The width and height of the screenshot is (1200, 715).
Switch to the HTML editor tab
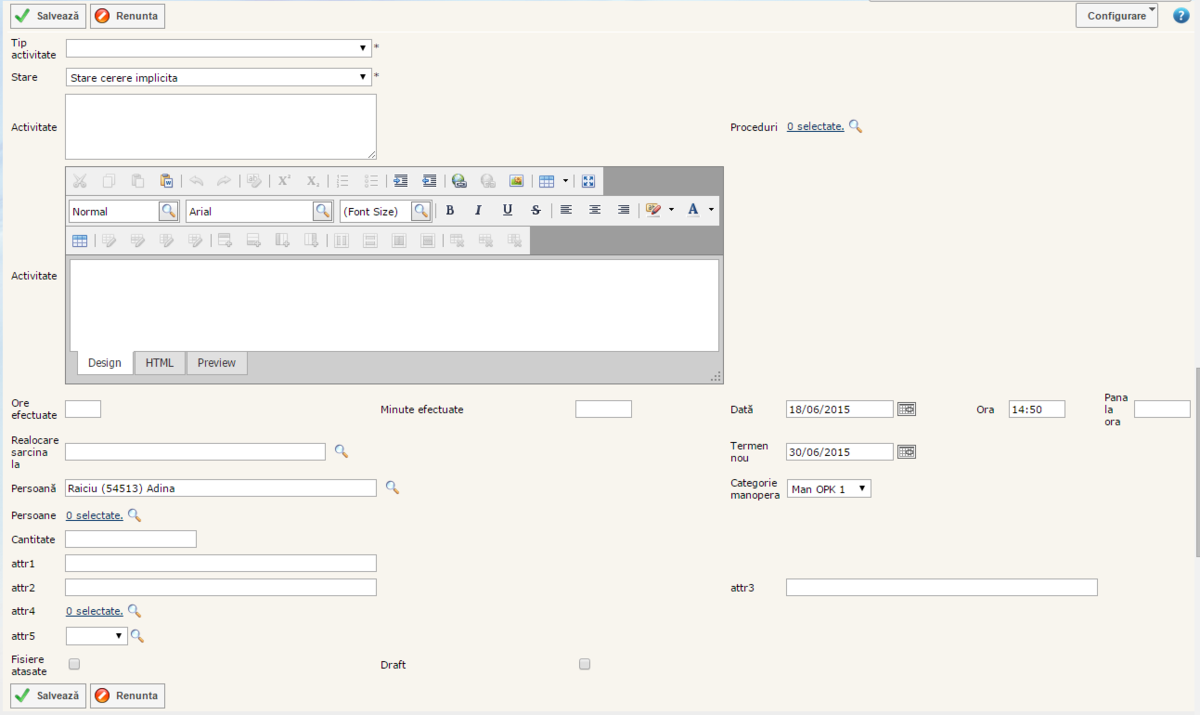(x=159, y=363)
